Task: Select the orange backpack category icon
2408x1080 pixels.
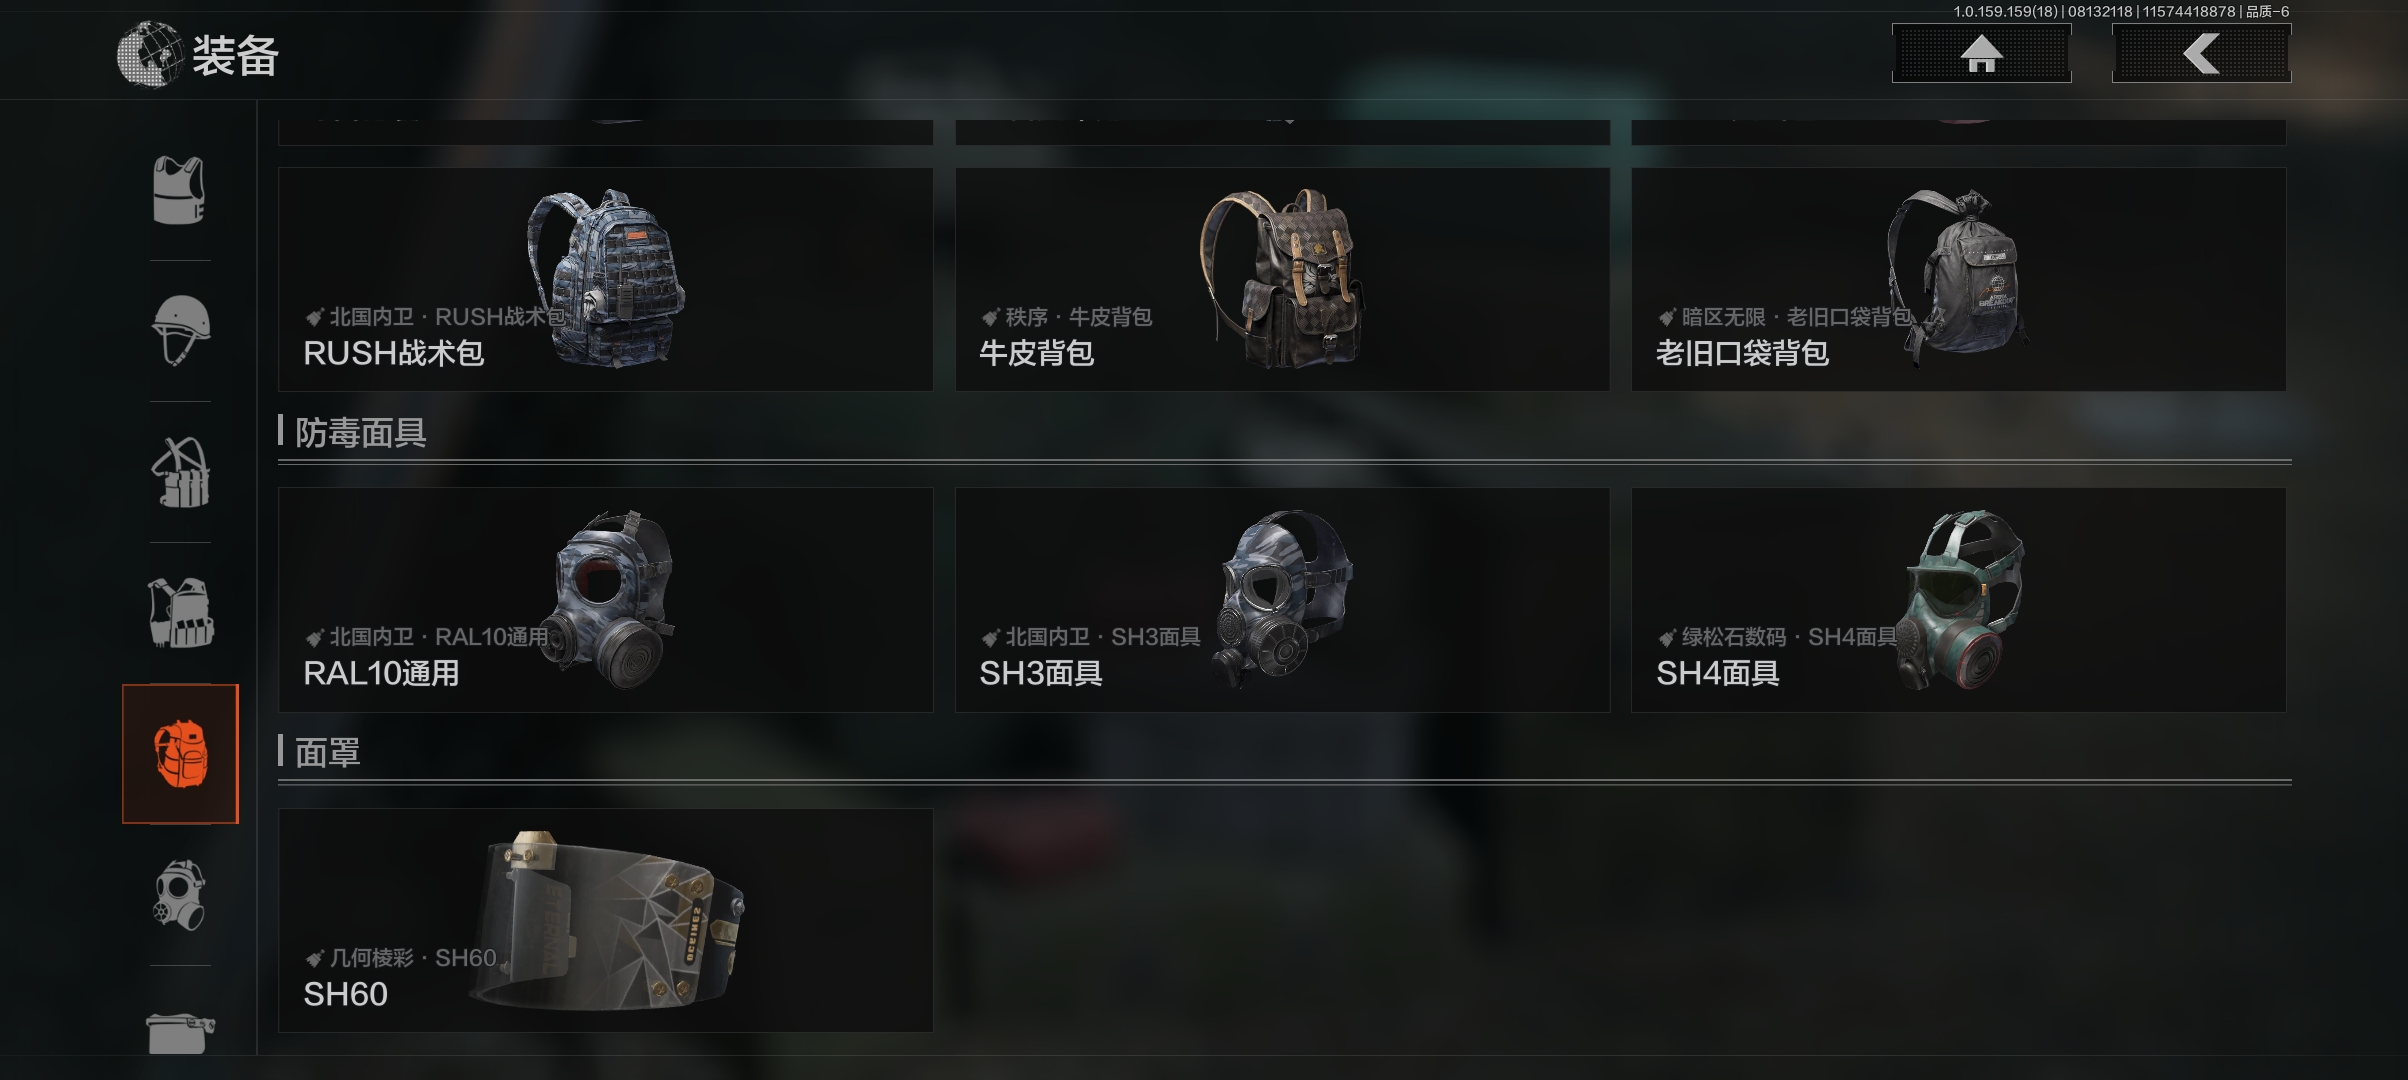Action: click(x=180, y=754)
